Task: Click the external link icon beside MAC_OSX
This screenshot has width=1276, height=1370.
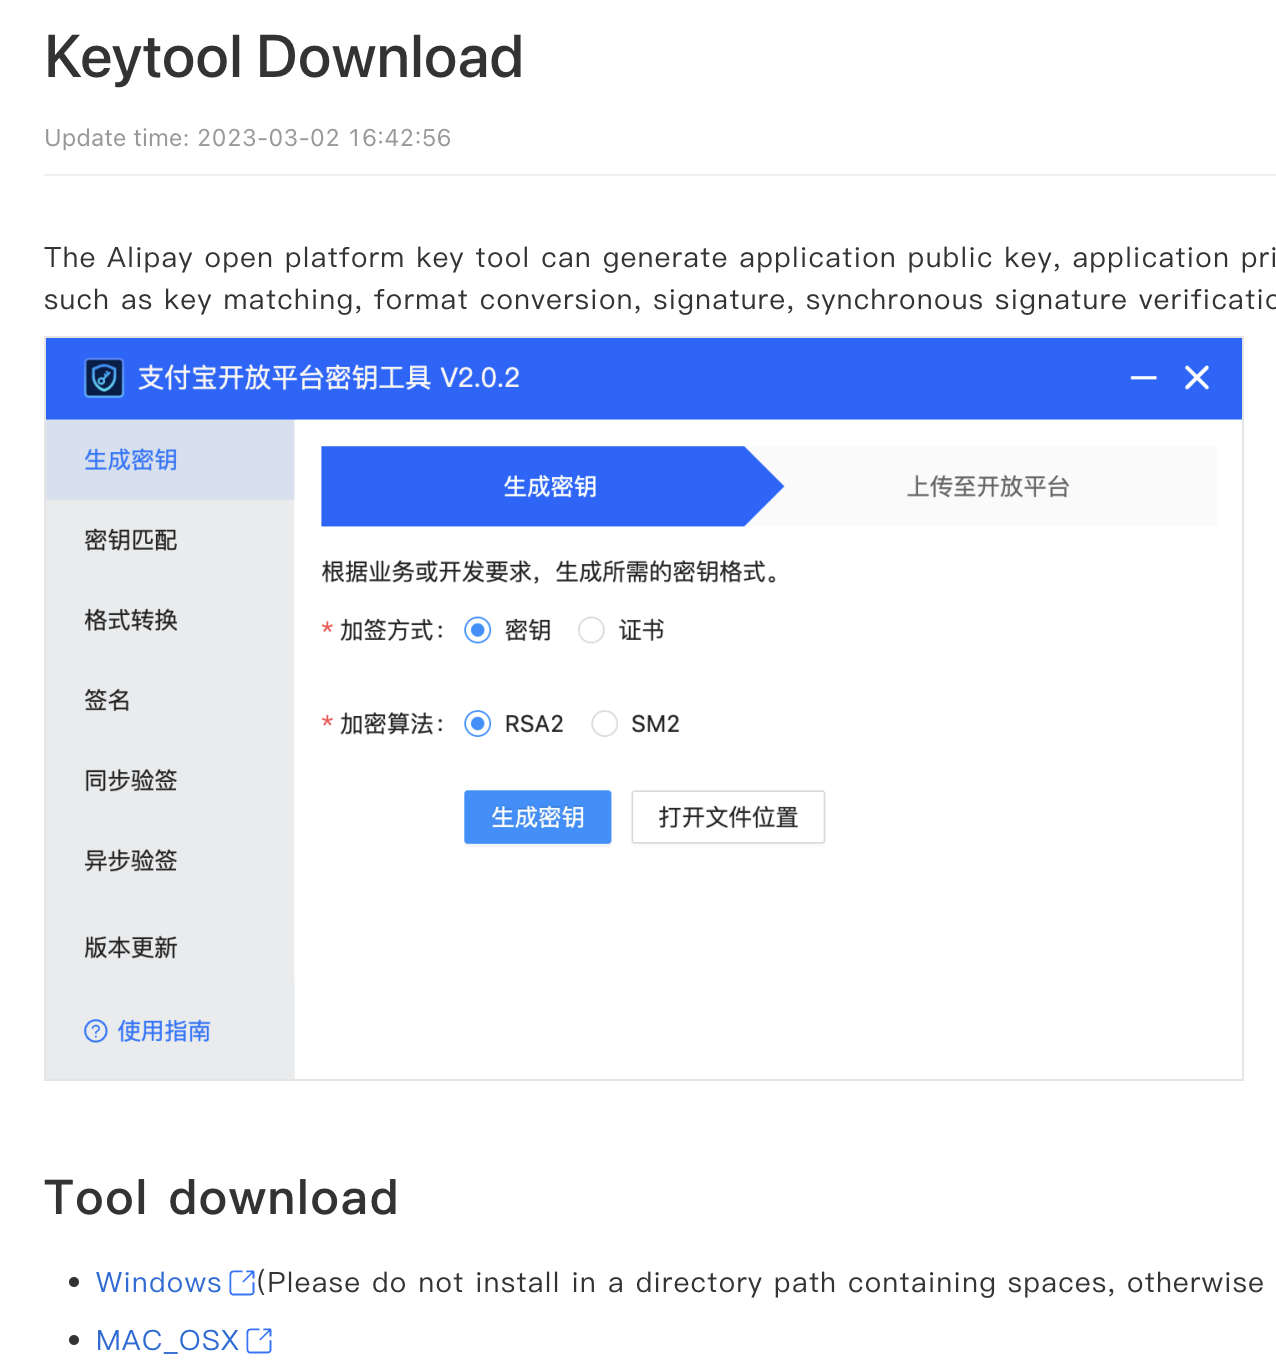Action: (x=259, y=1341)
